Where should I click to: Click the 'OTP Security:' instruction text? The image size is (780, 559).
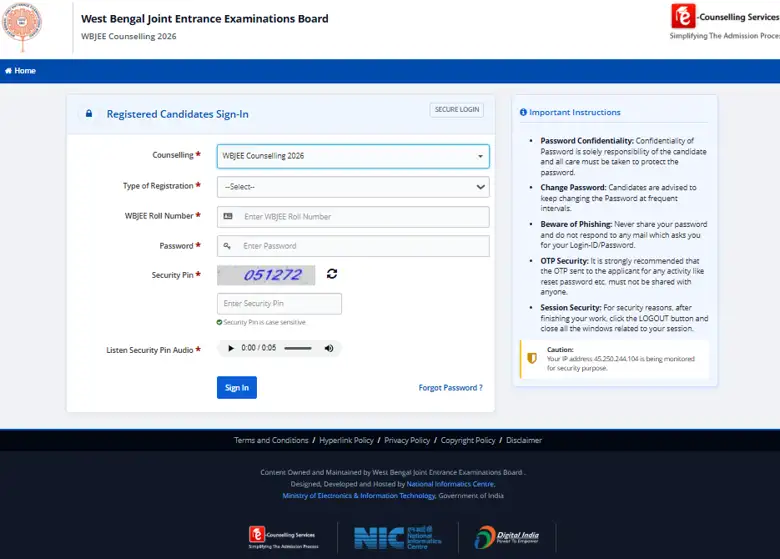coord(565,261)
